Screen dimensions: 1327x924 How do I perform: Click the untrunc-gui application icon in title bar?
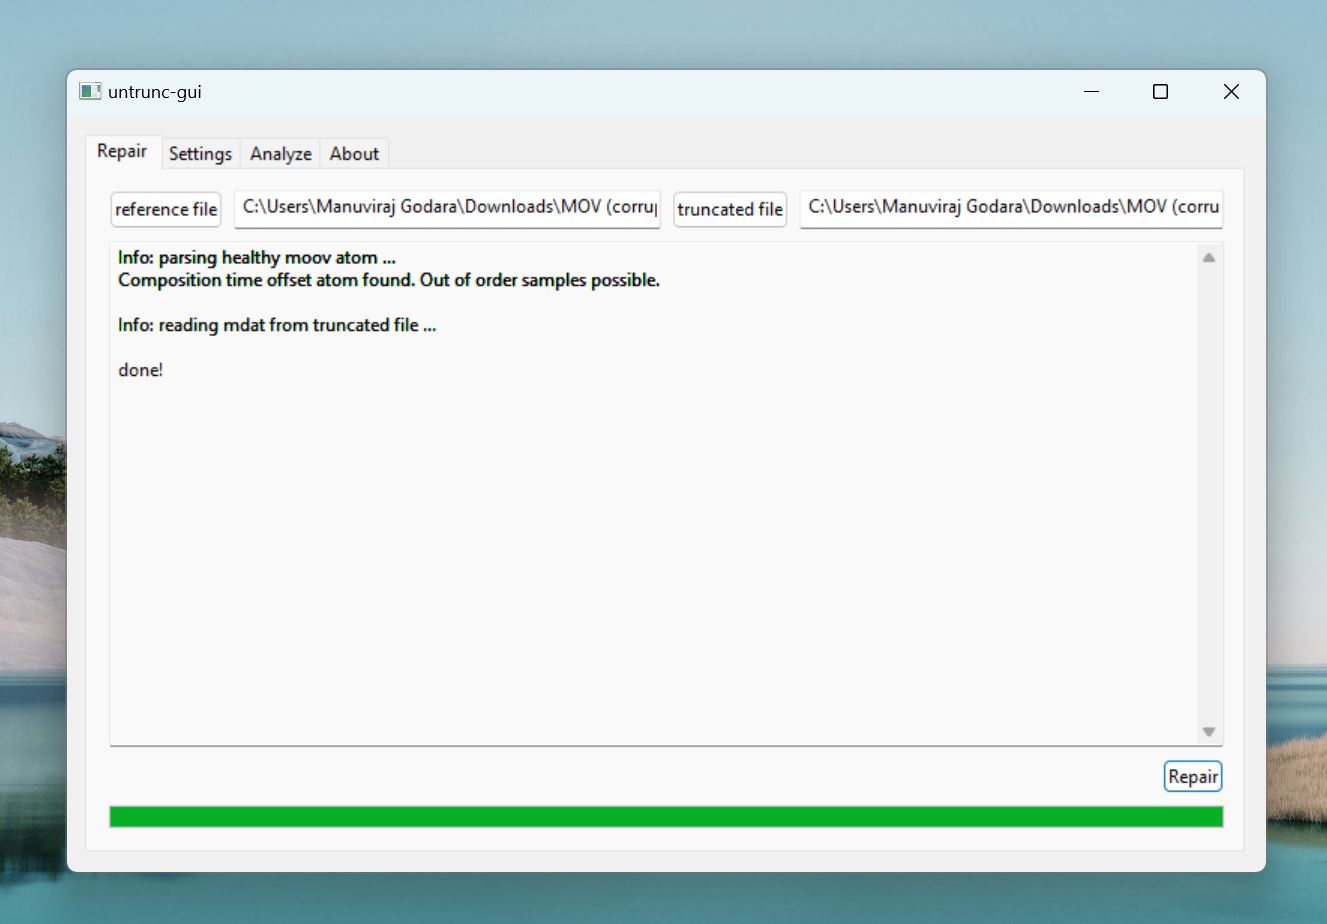coord(90,91)
